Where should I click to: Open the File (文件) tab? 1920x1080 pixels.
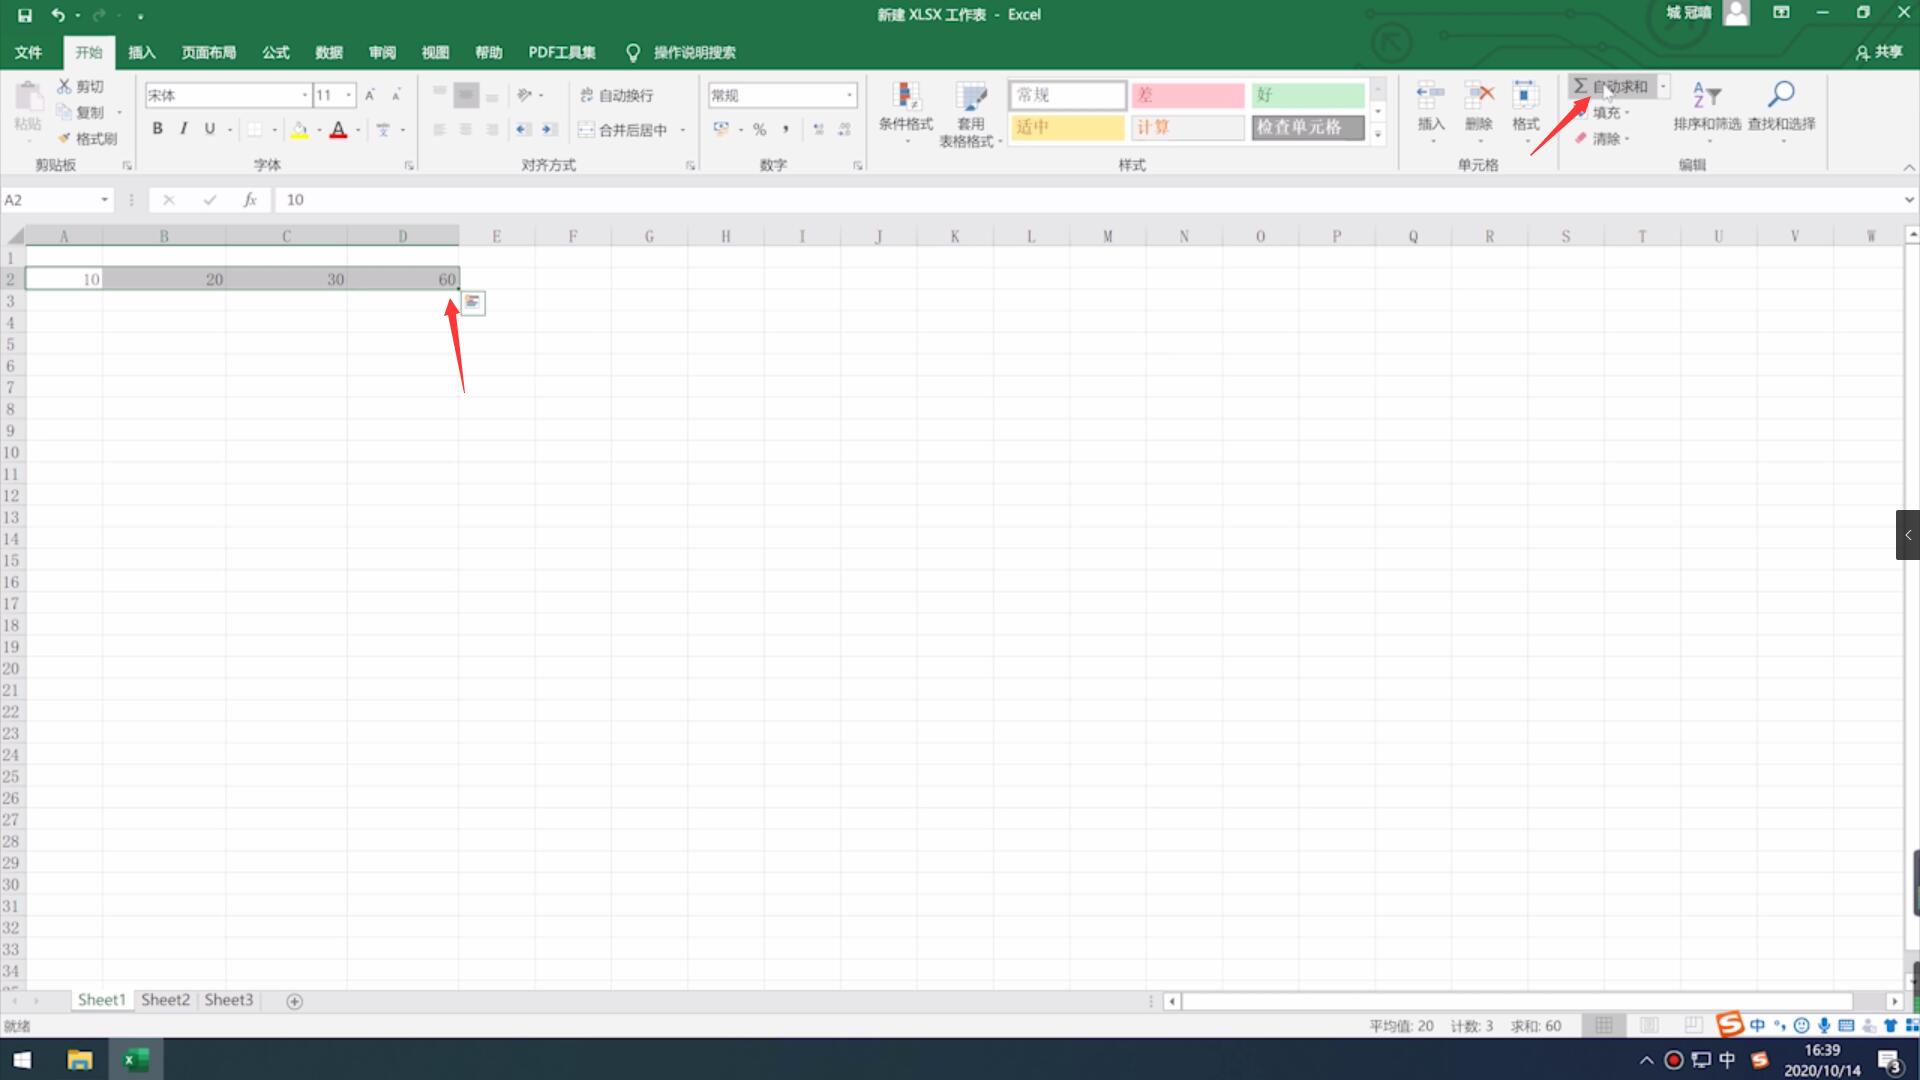pos(29,52)
